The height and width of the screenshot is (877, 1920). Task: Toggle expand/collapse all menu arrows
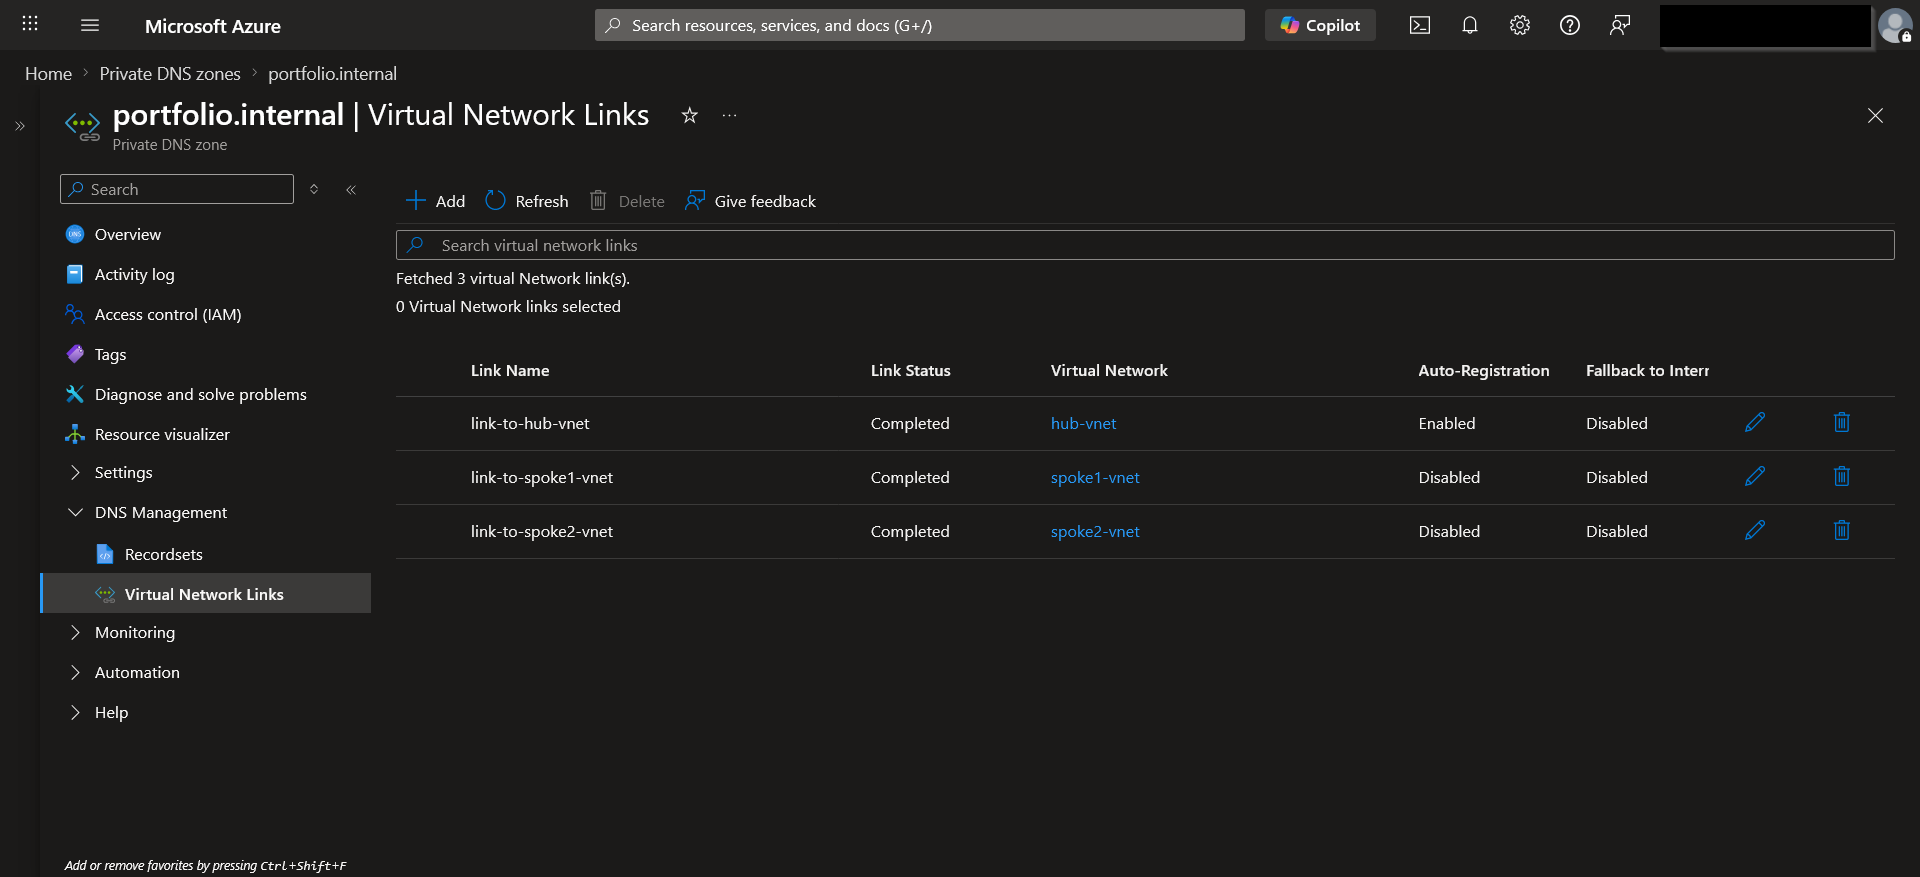point(314,189)
